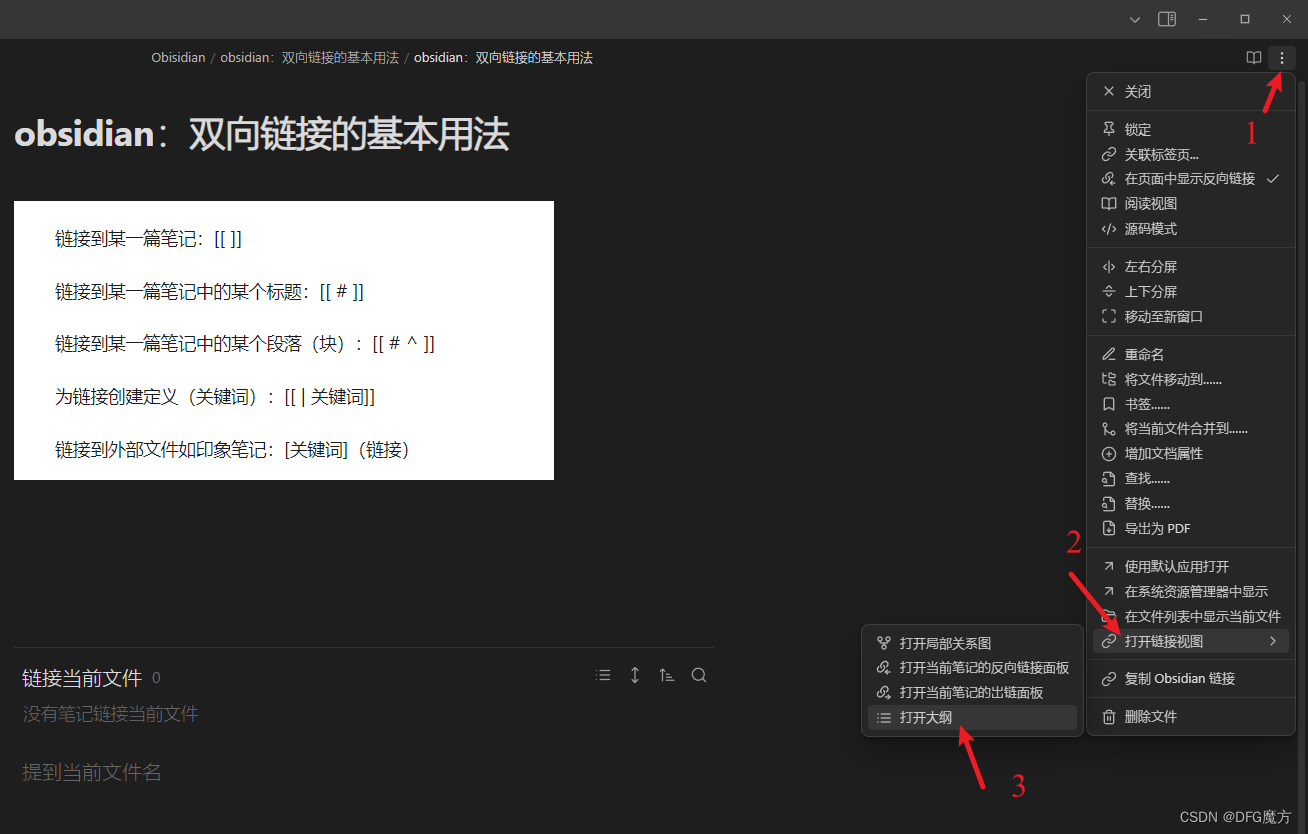Select 关闭 in the context menu
This screenshot has height=834, width=1308.
coord(1191,91)
